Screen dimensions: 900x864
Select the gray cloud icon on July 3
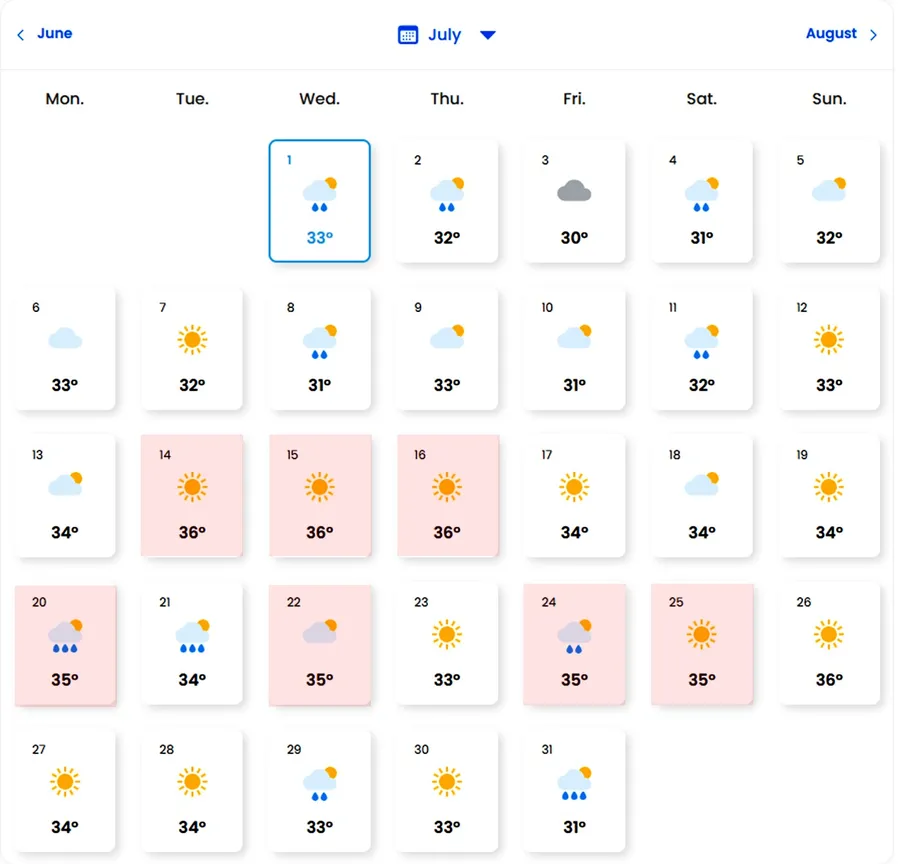click(x=574, y=190)
